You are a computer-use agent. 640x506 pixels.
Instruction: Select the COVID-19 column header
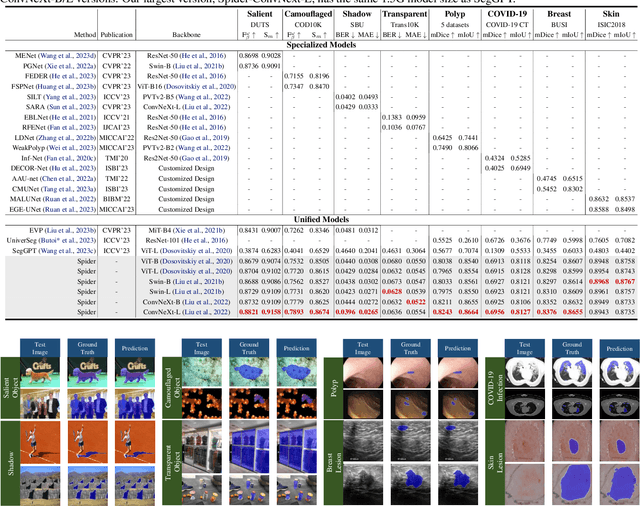(507, 14)
